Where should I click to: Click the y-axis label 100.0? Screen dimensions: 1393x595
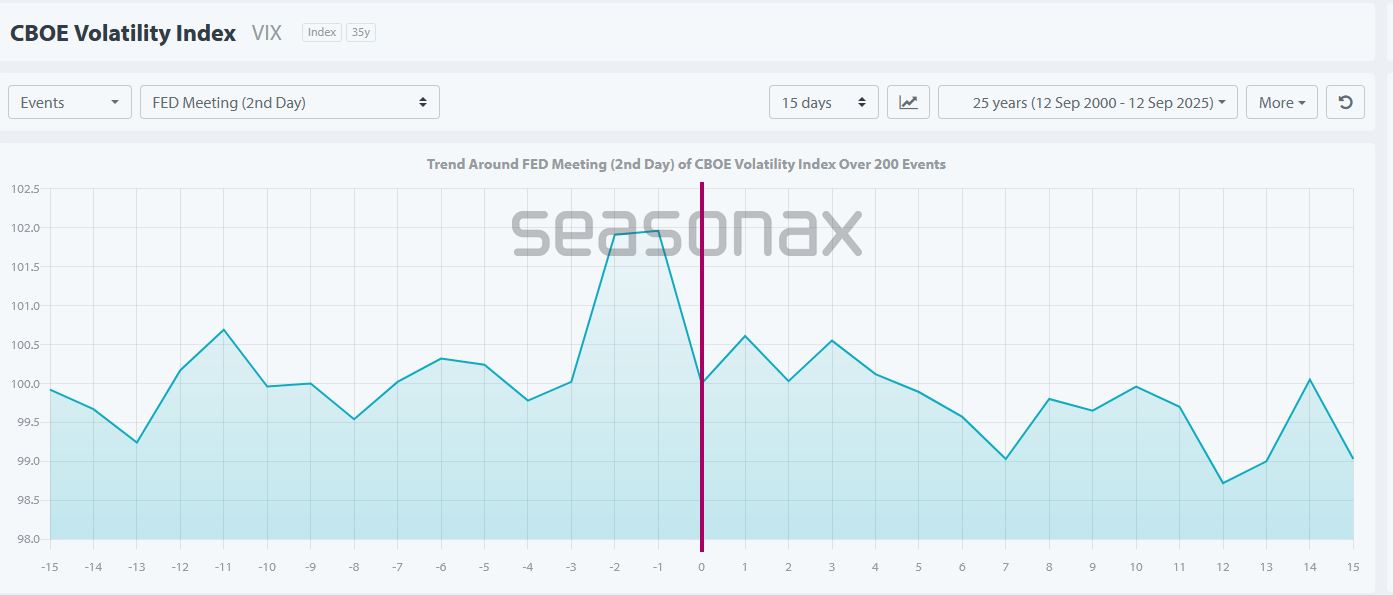25,384
